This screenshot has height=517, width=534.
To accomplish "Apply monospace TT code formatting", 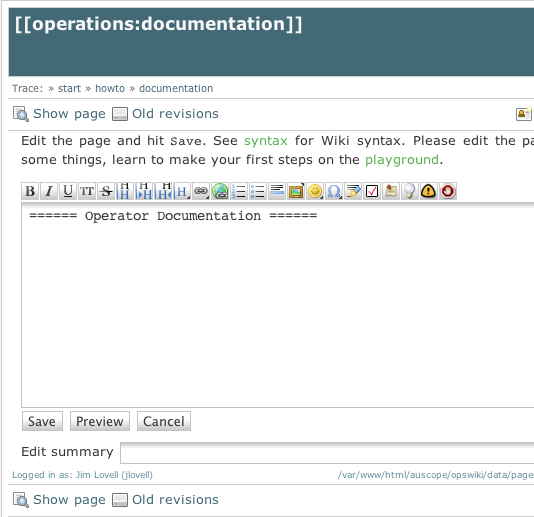I will coord(87,191).
